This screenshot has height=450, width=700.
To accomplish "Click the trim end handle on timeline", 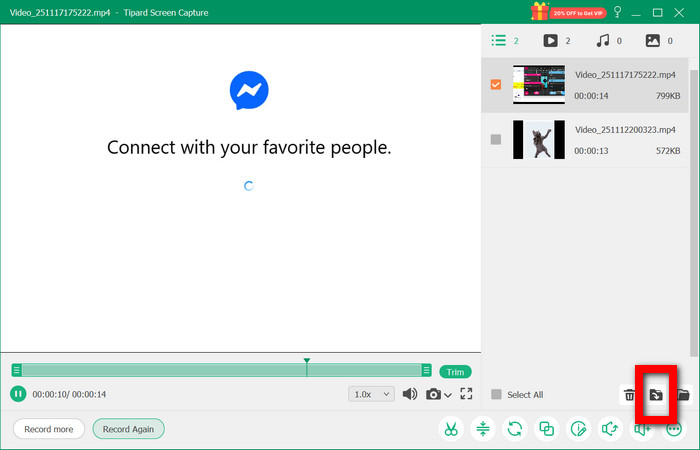I will (426, 370).
